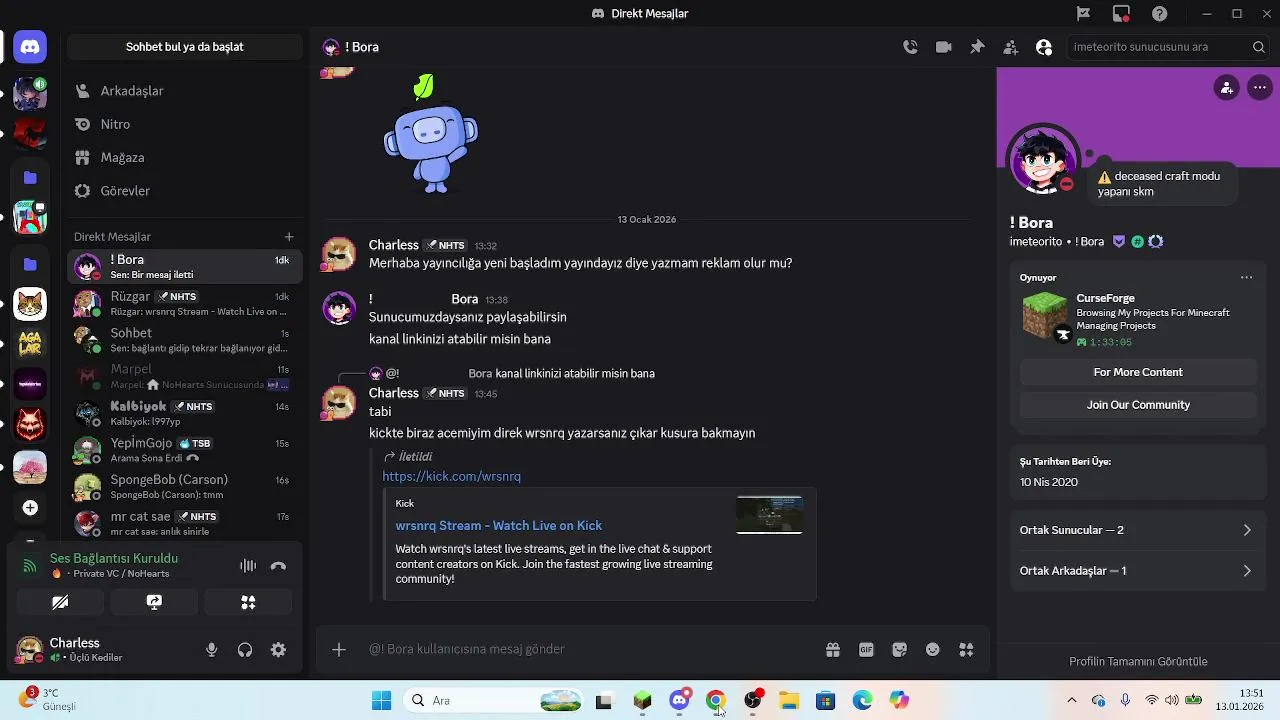Viewport: 1280px width, 720px height.
Task: Open the Marpel direct message
Action: click(x=185, y=377)
